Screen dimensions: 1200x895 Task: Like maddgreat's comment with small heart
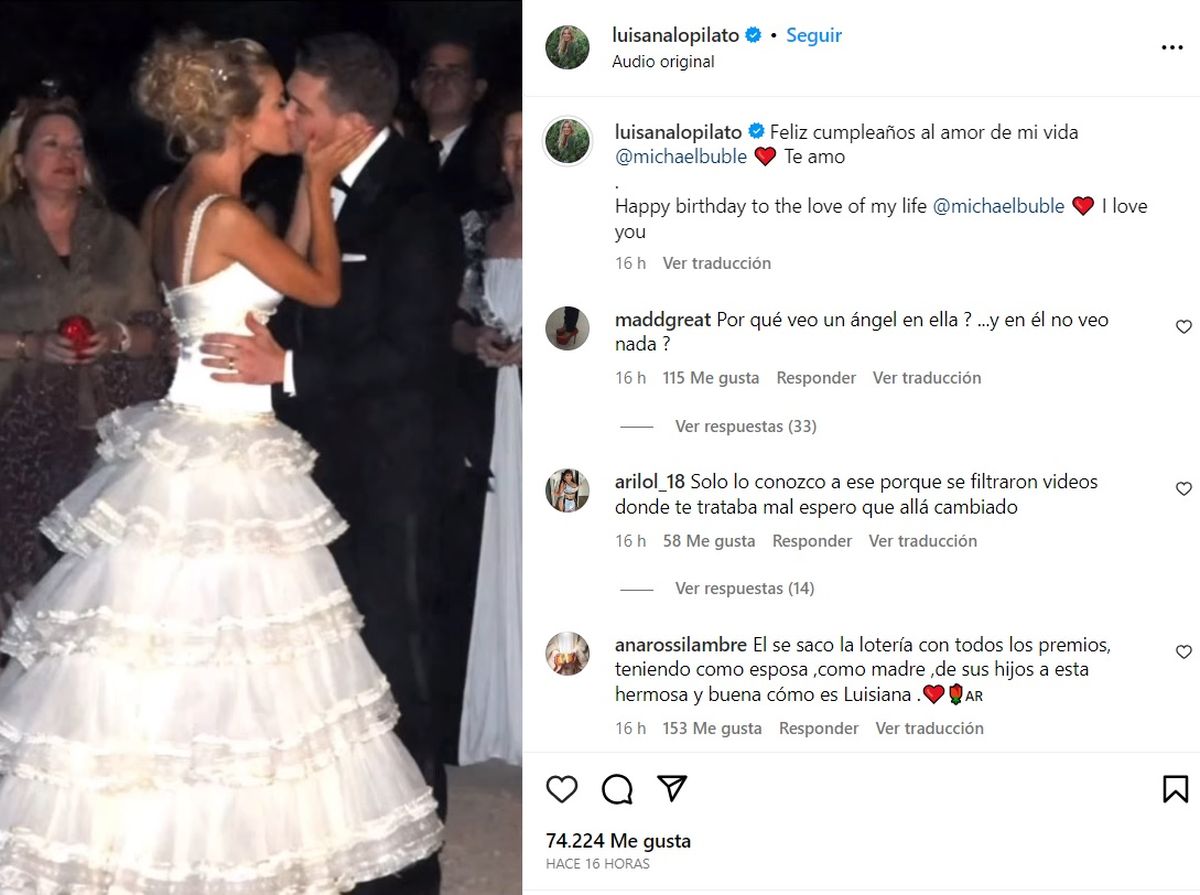click(1184, 326)
